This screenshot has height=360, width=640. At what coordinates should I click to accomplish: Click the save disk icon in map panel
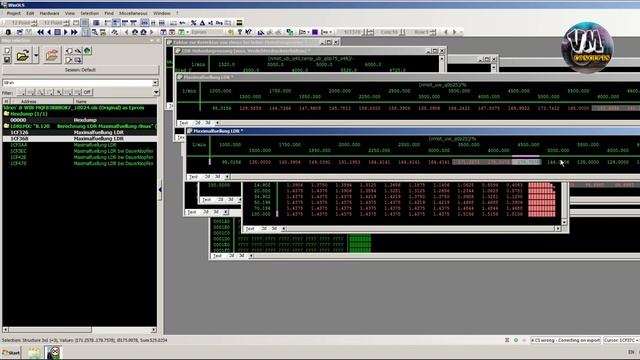click(x=7, y=60)
